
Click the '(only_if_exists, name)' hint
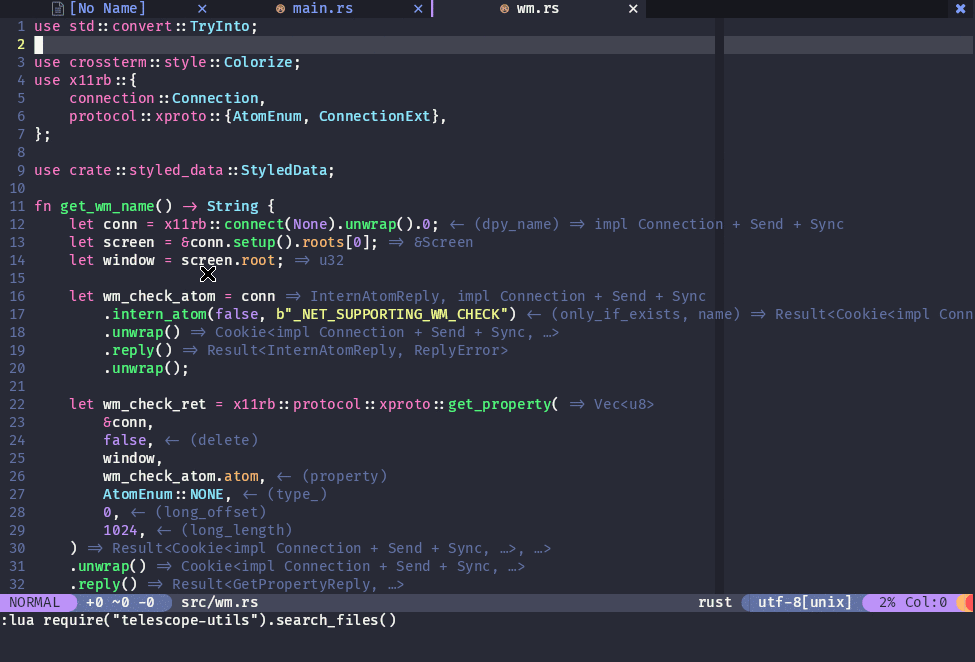coord(646,315)
